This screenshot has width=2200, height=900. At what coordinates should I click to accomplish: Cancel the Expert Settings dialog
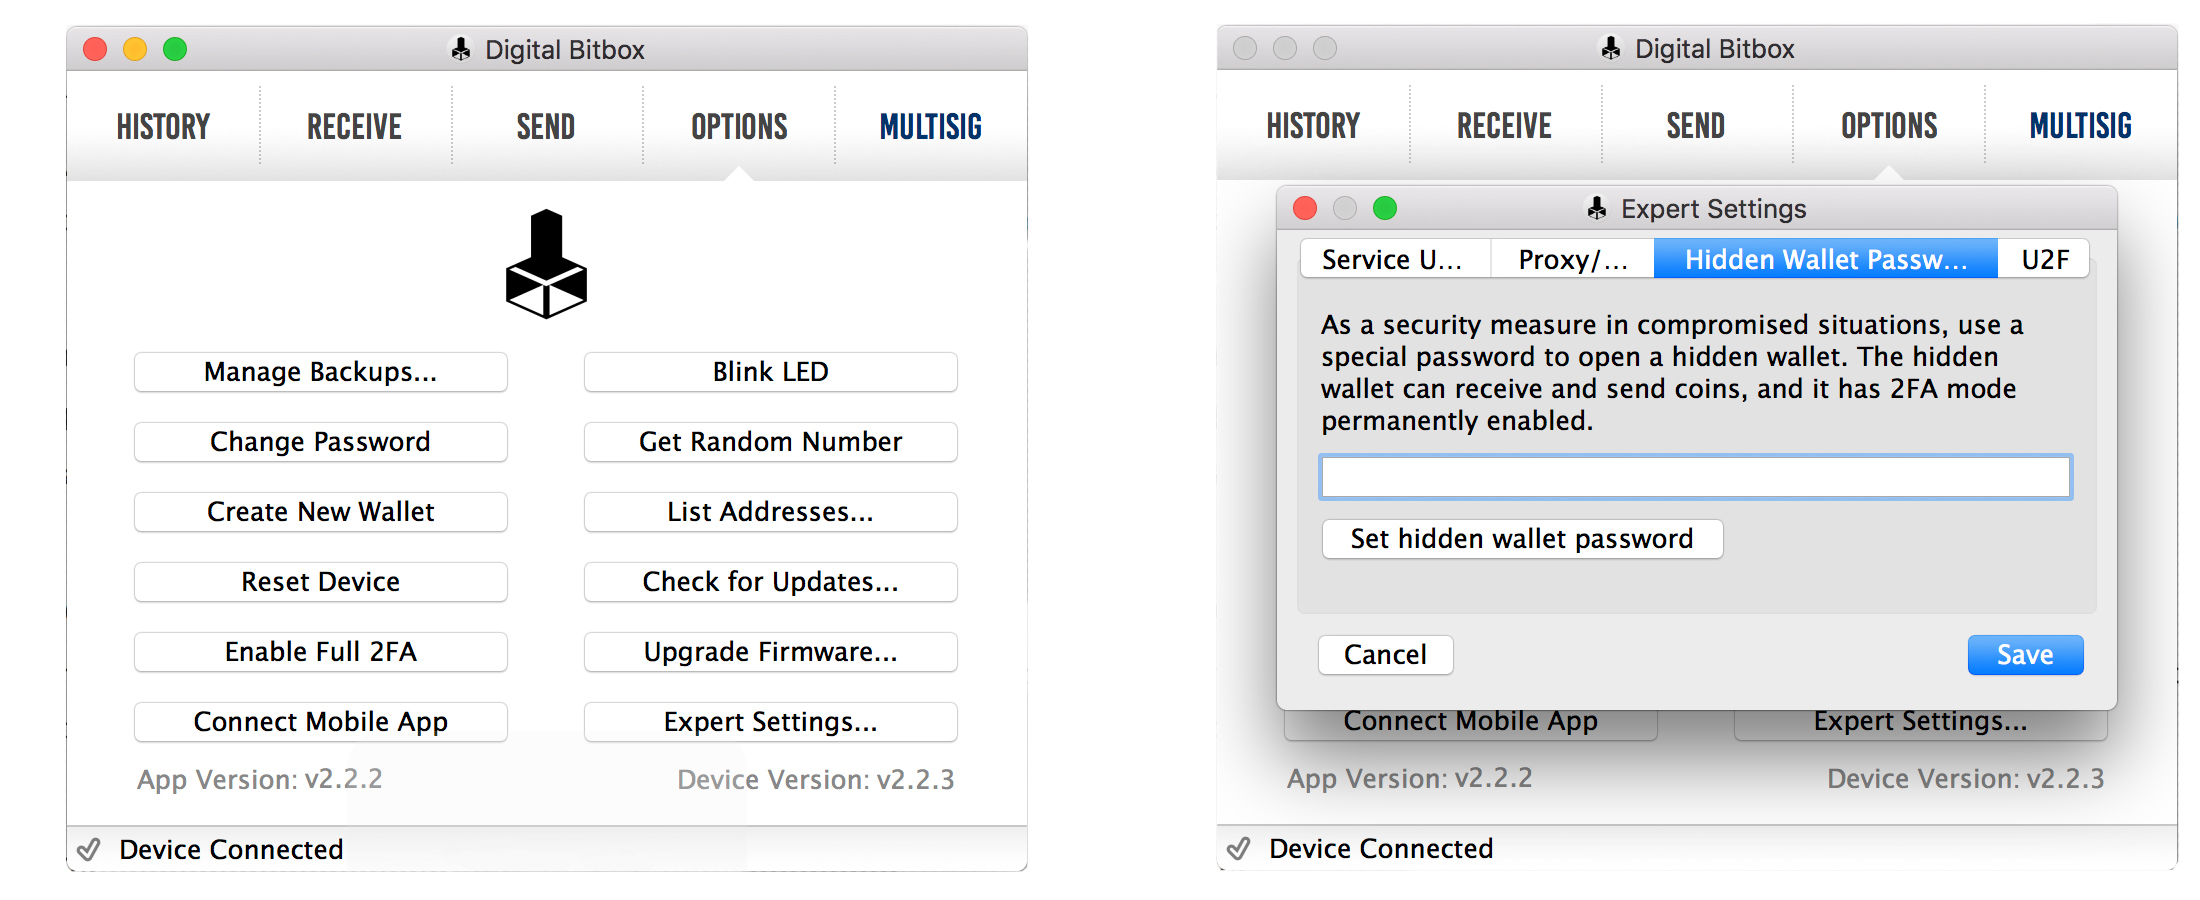(x=1385, y=655)
